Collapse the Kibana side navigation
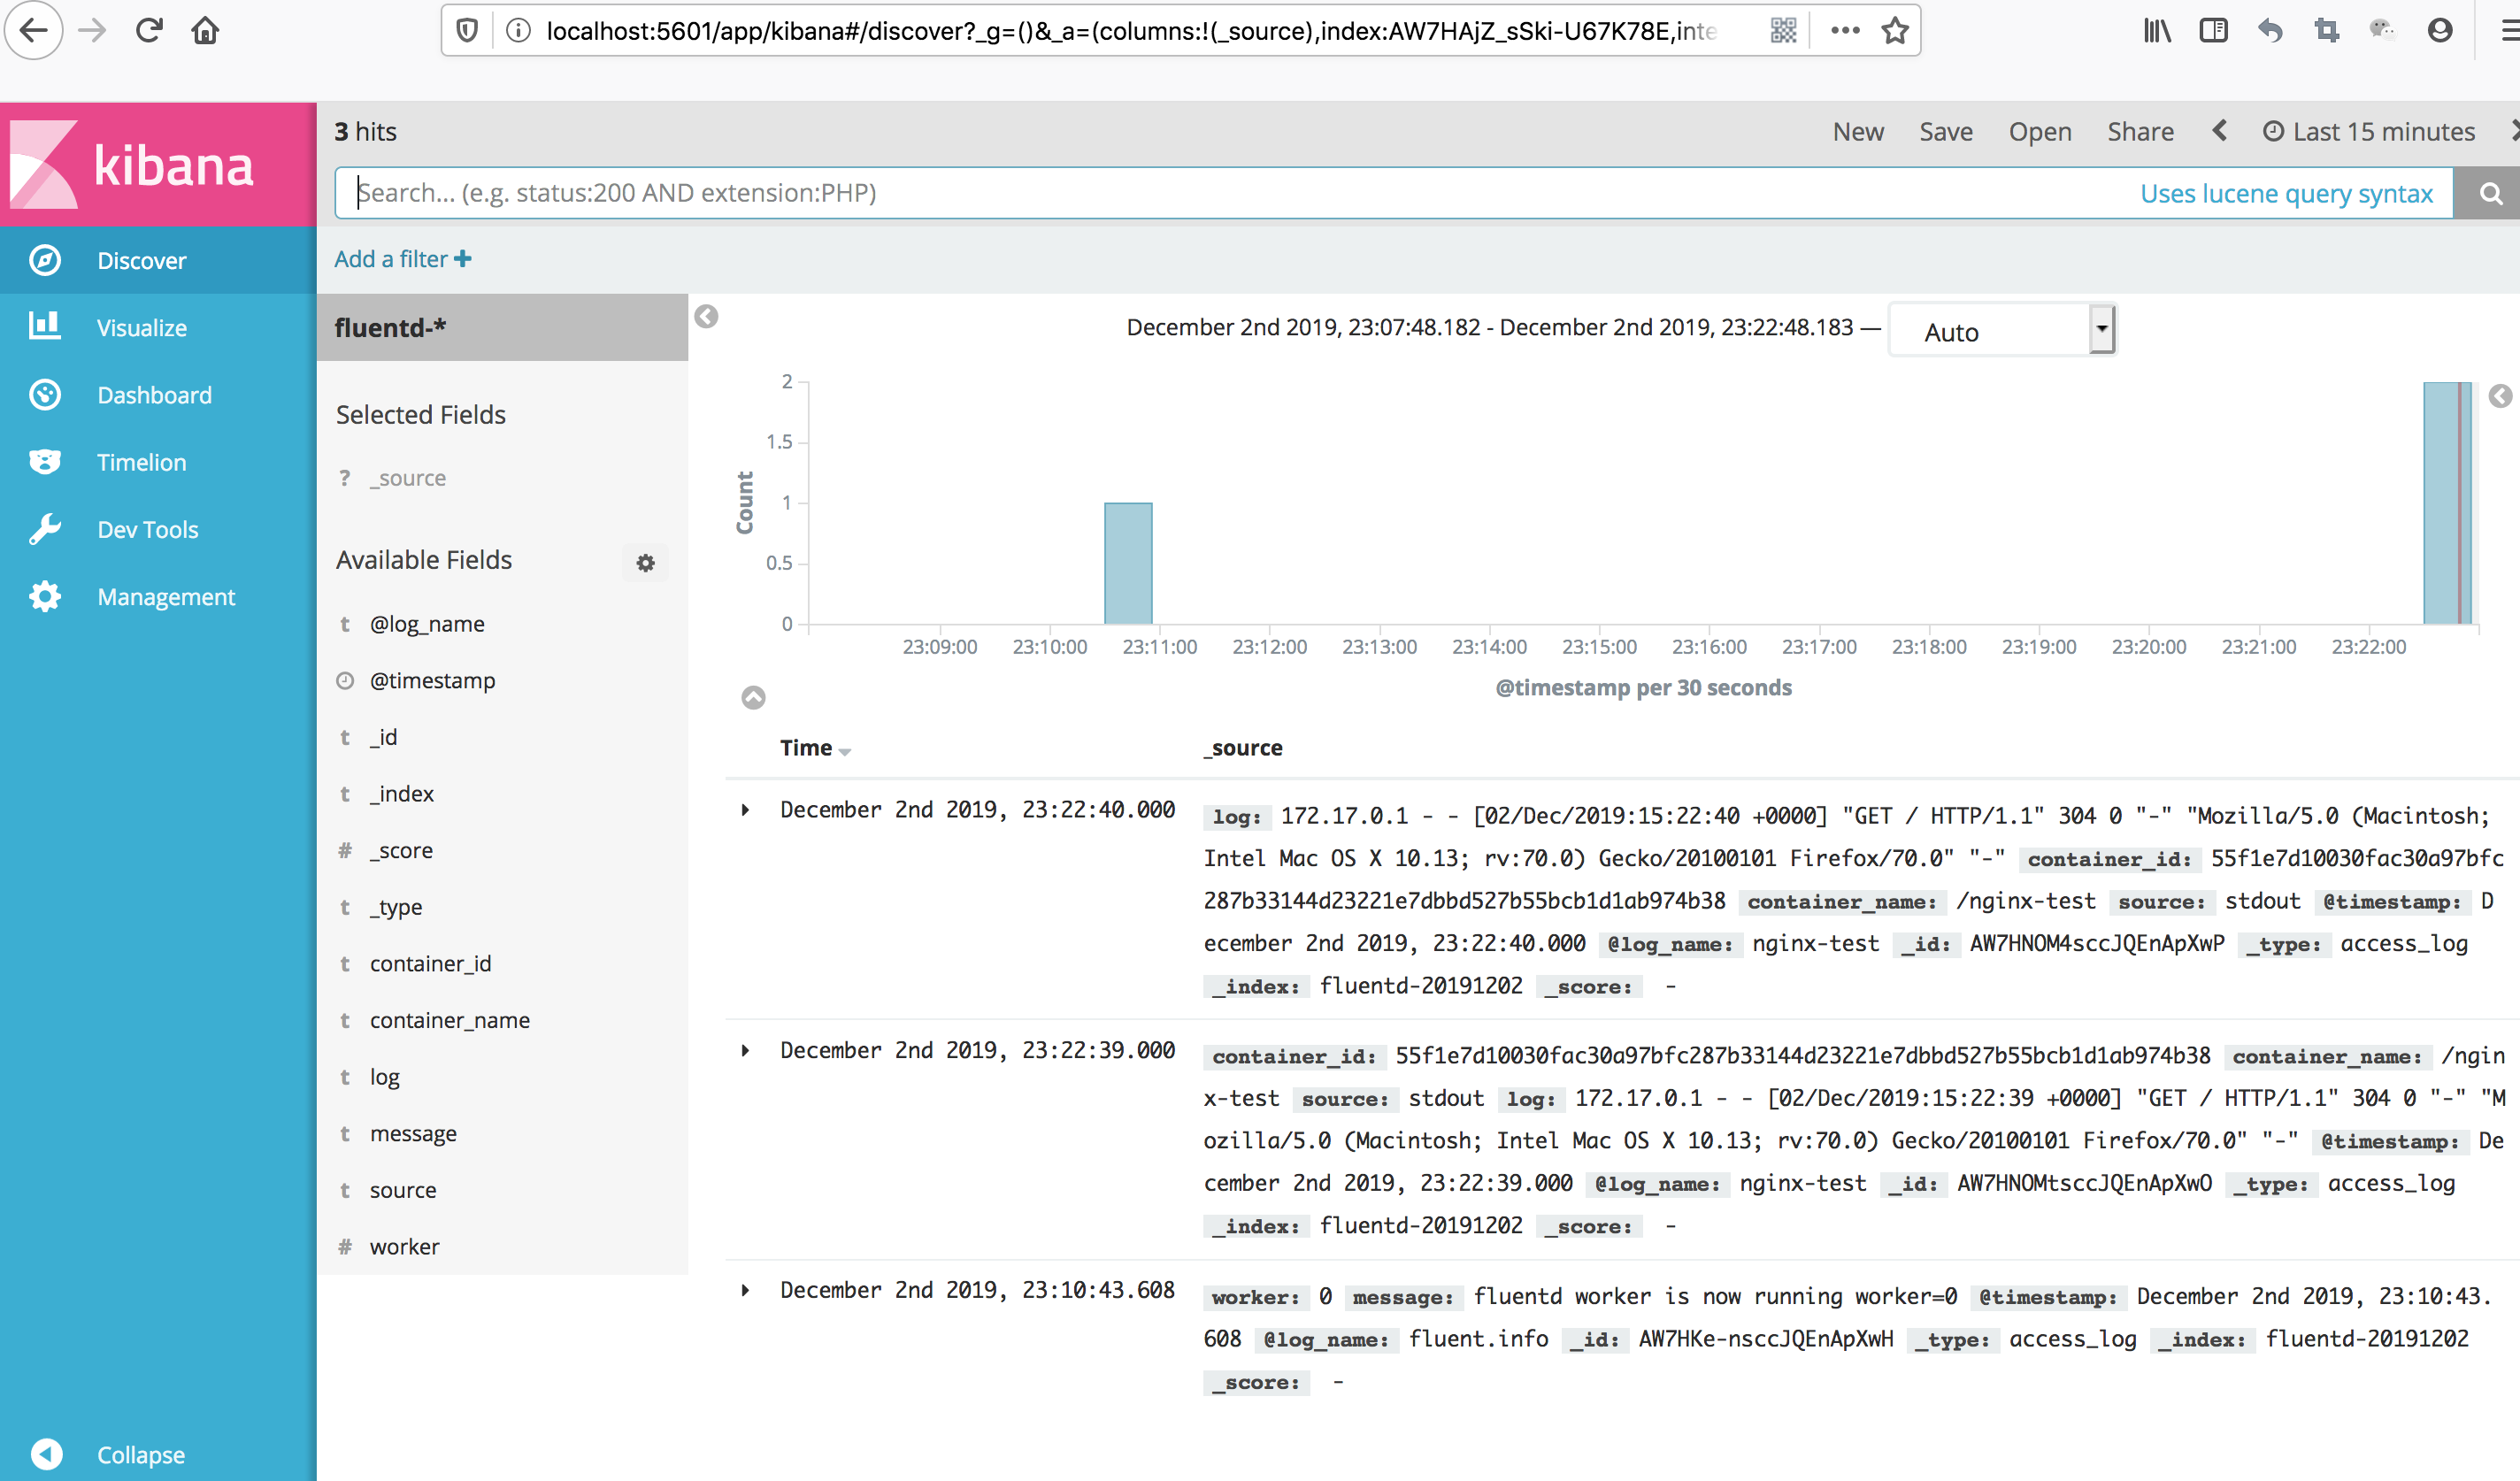Image resolution: width=2520 pixels, height=1481 pixels. tap(158, 1454)
